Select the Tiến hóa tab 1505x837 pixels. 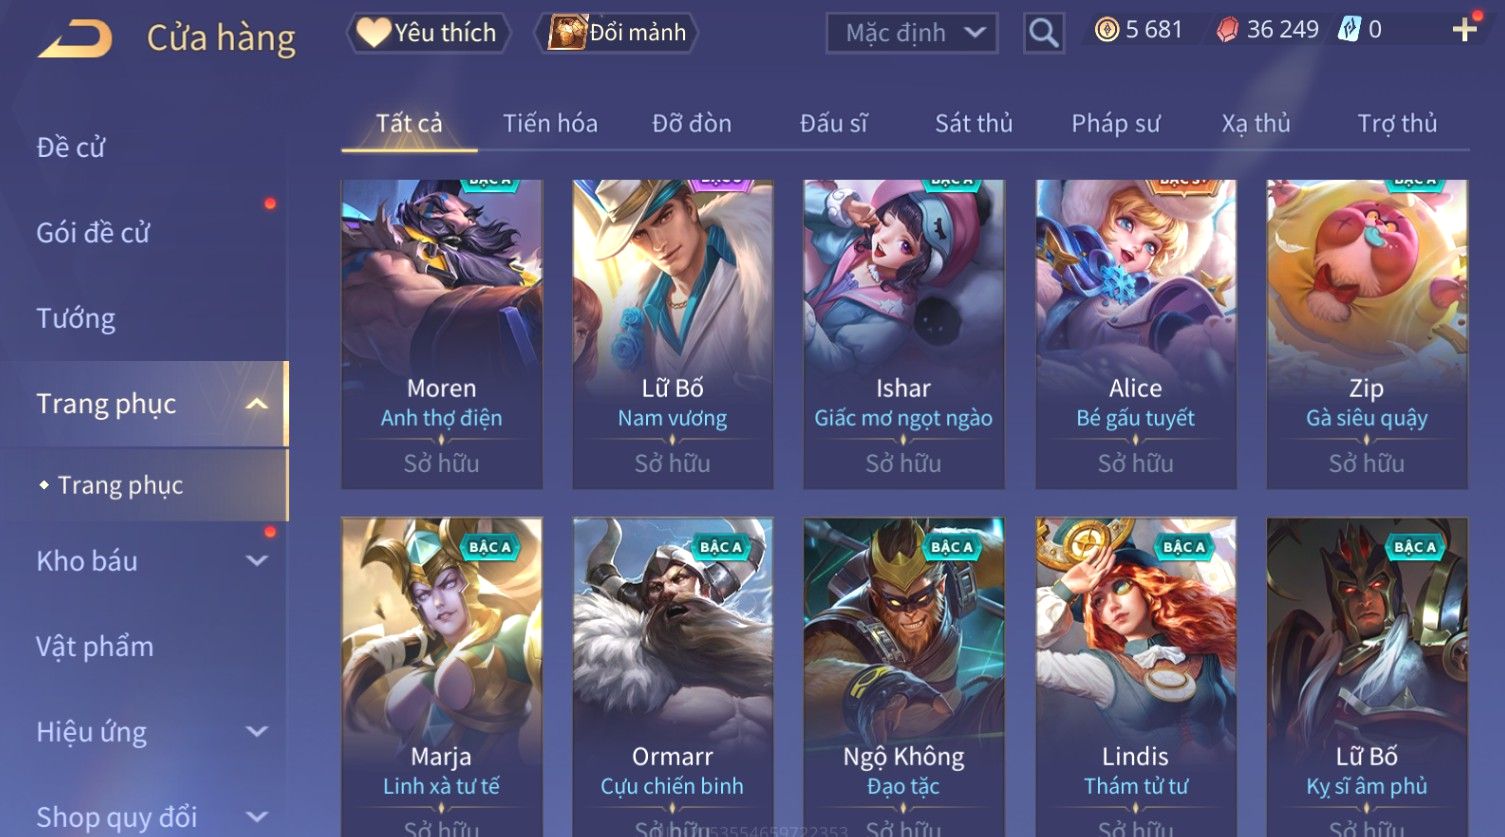[550, 123]
